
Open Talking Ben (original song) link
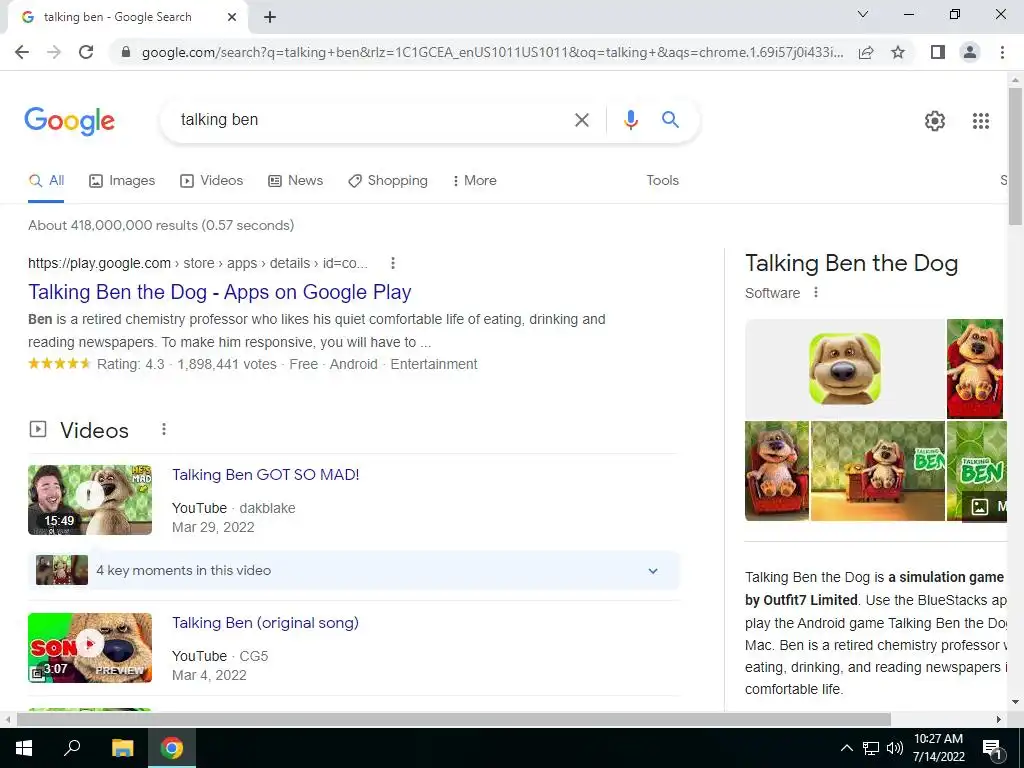265,623
